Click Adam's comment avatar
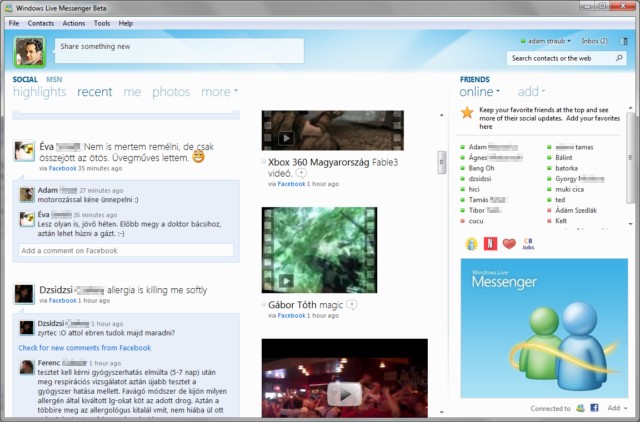 27,195
